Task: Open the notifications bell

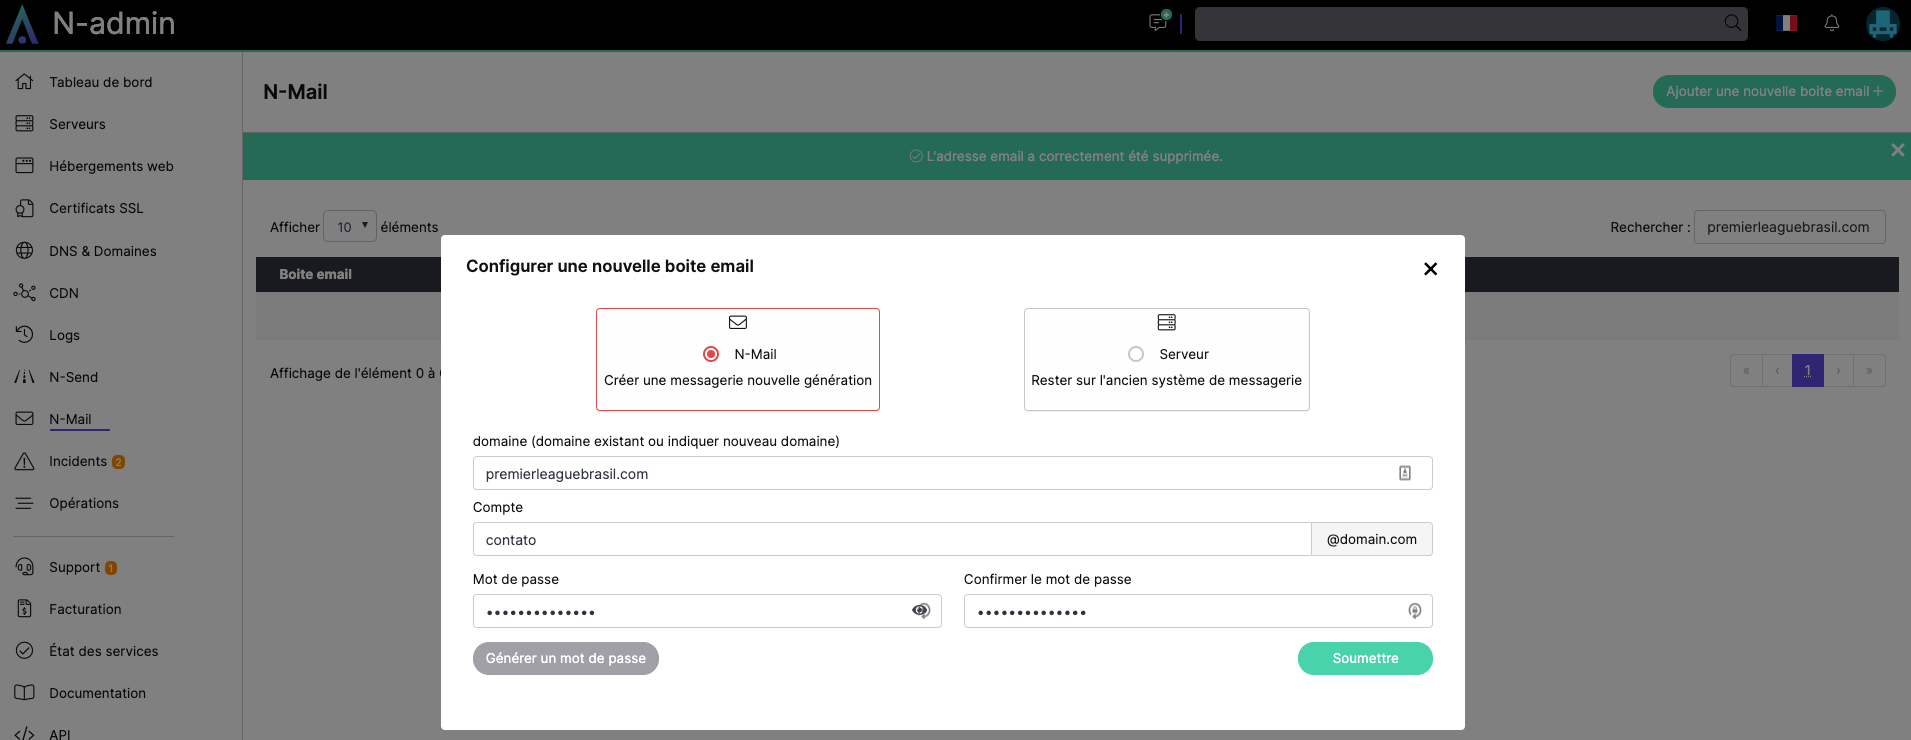Action: coord(1831,23)
